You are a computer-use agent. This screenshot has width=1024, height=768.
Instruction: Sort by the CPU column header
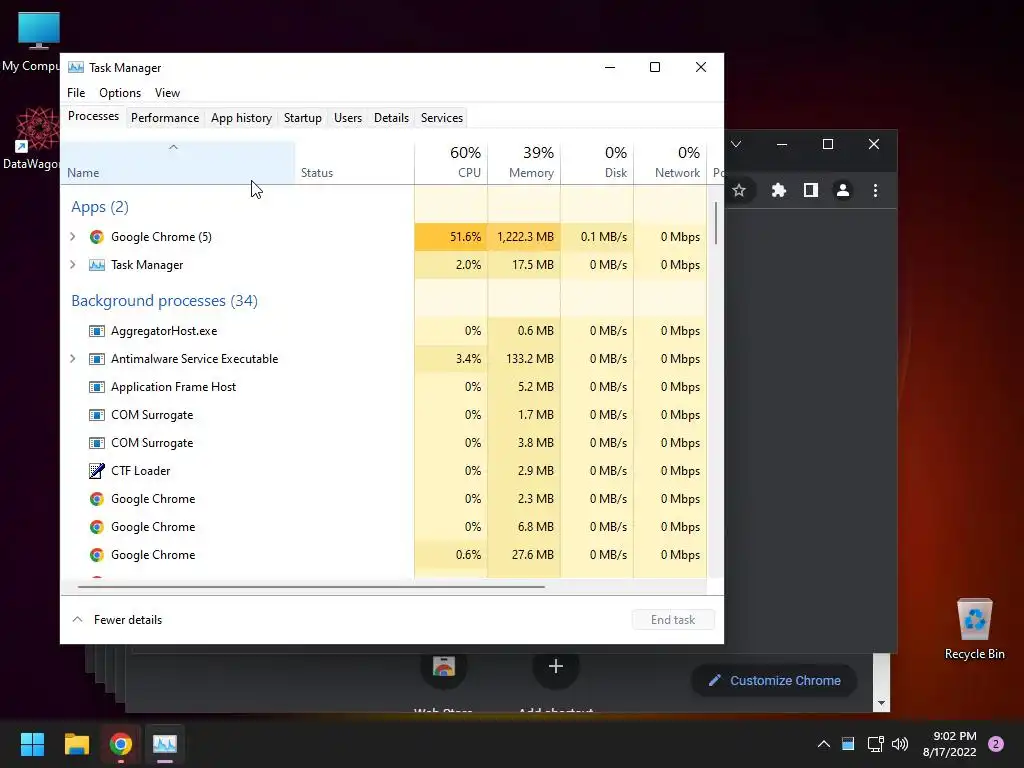(451, 162)
